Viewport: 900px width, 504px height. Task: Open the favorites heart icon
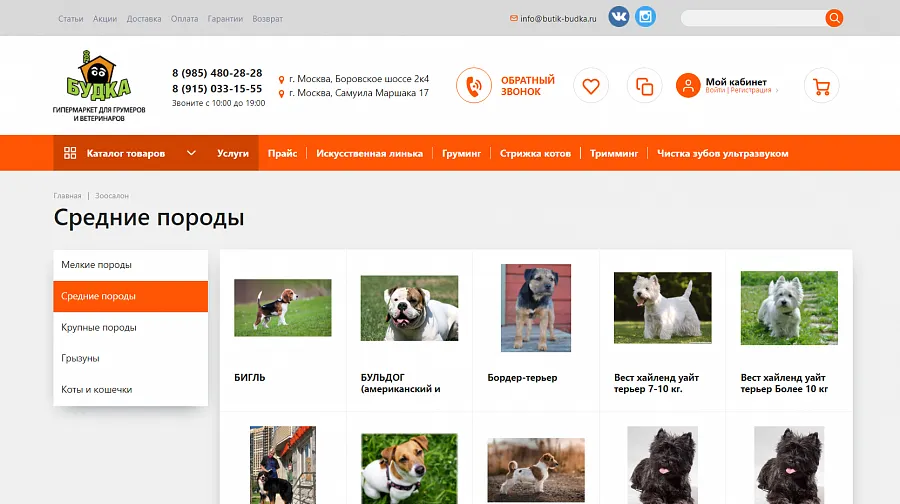click(x=591, y=86)
